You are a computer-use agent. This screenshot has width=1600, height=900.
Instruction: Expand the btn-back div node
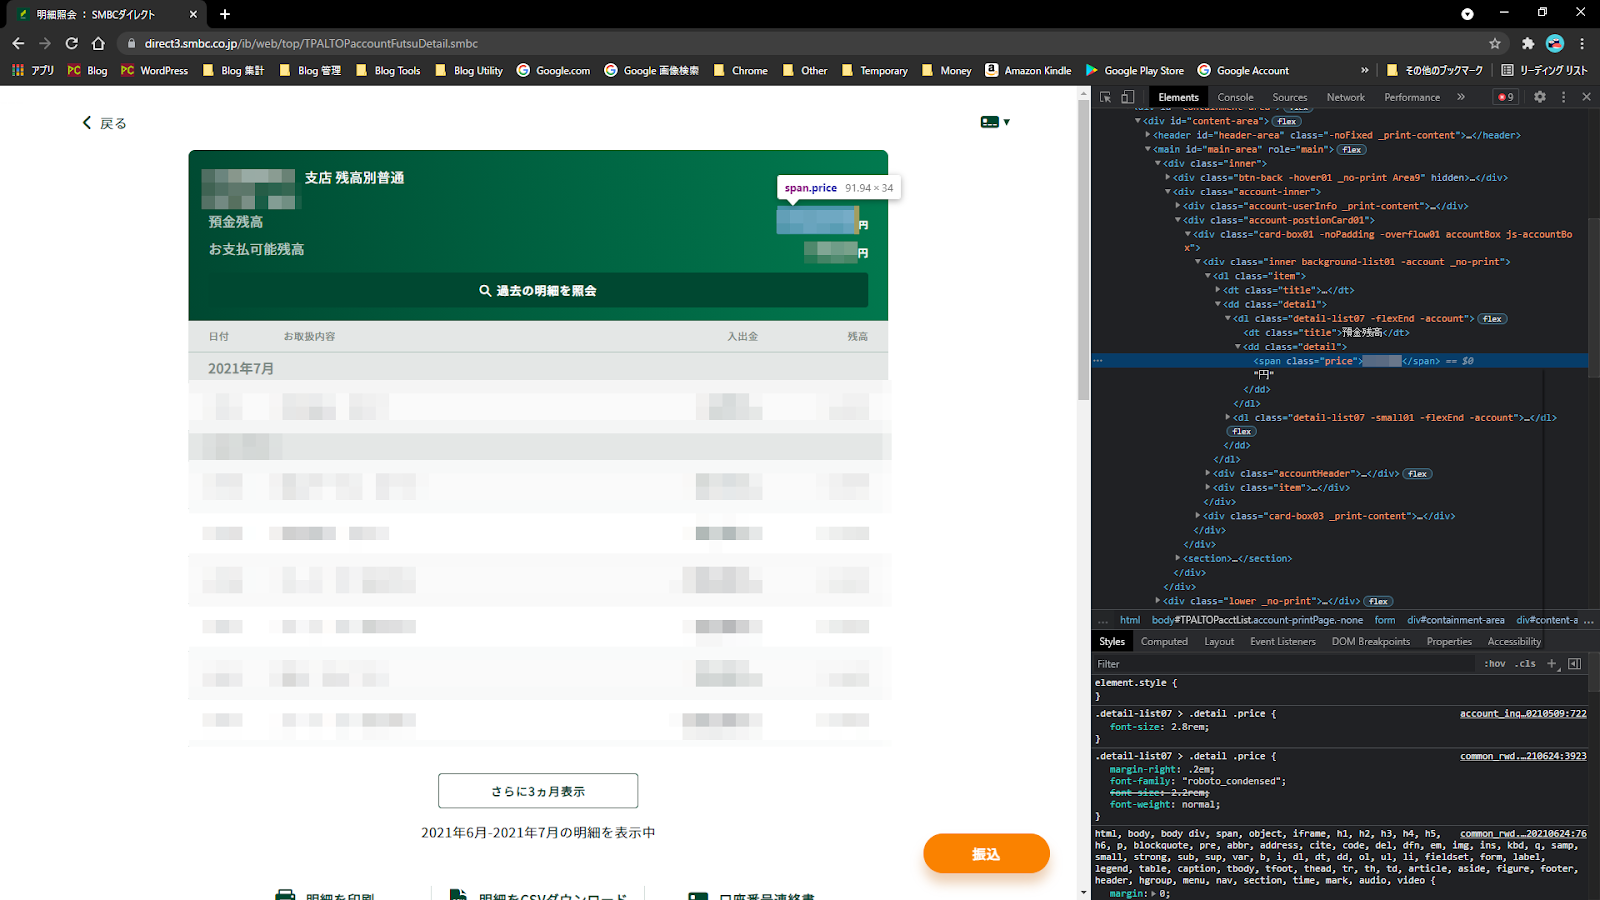point(1168,177)
